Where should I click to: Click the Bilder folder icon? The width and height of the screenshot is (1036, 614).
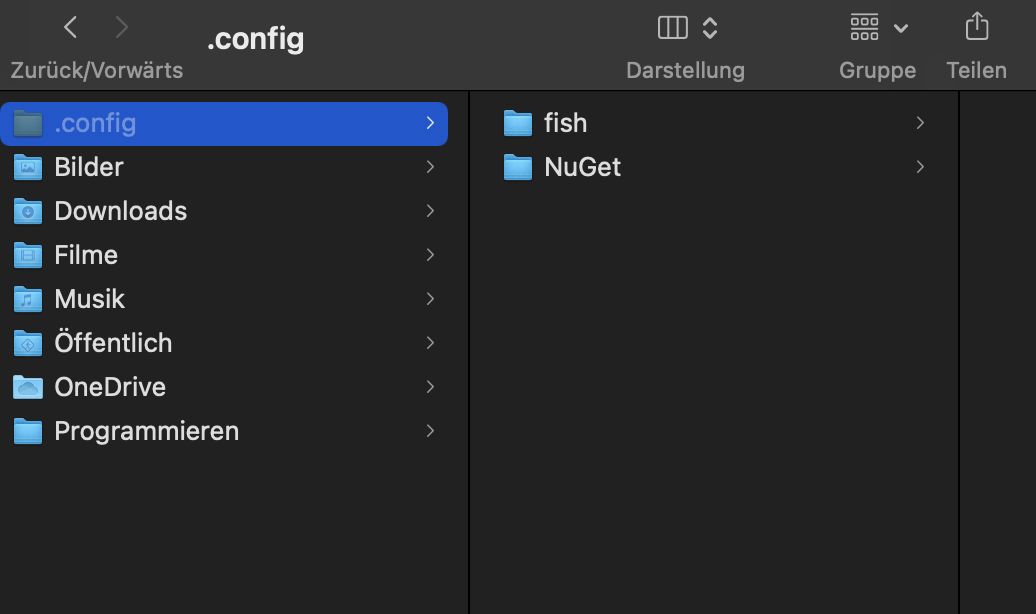pos(27,167)
